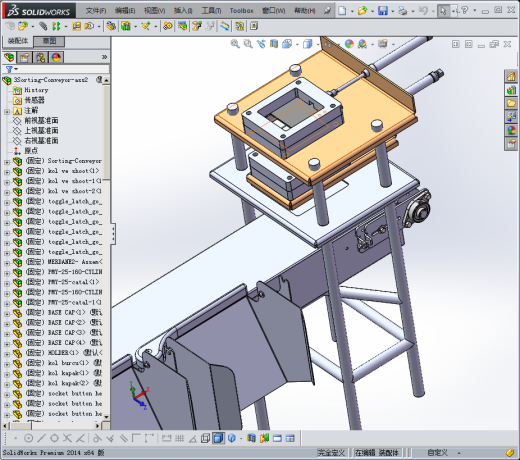Expand the BASE CAP<1> node
The width and height of the screenshot is (520, 460).
7,314
